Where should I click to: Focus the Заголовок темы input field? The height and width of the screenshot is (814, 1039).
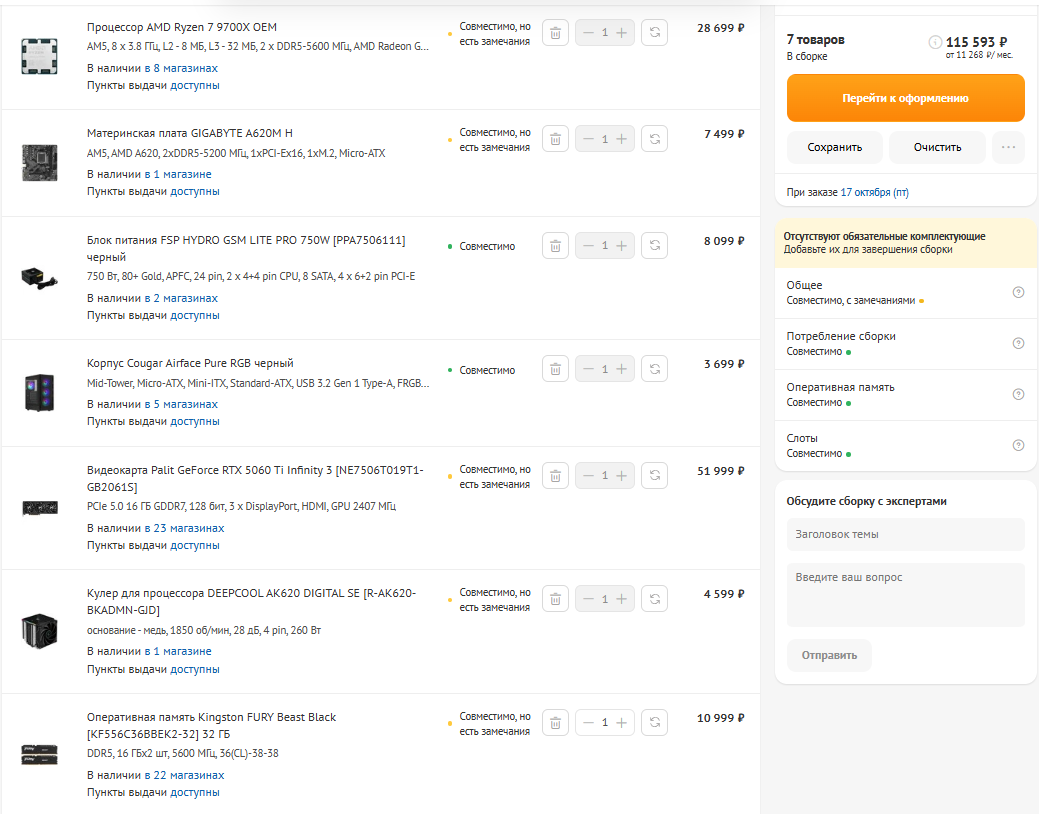click(x=906, y=534)
